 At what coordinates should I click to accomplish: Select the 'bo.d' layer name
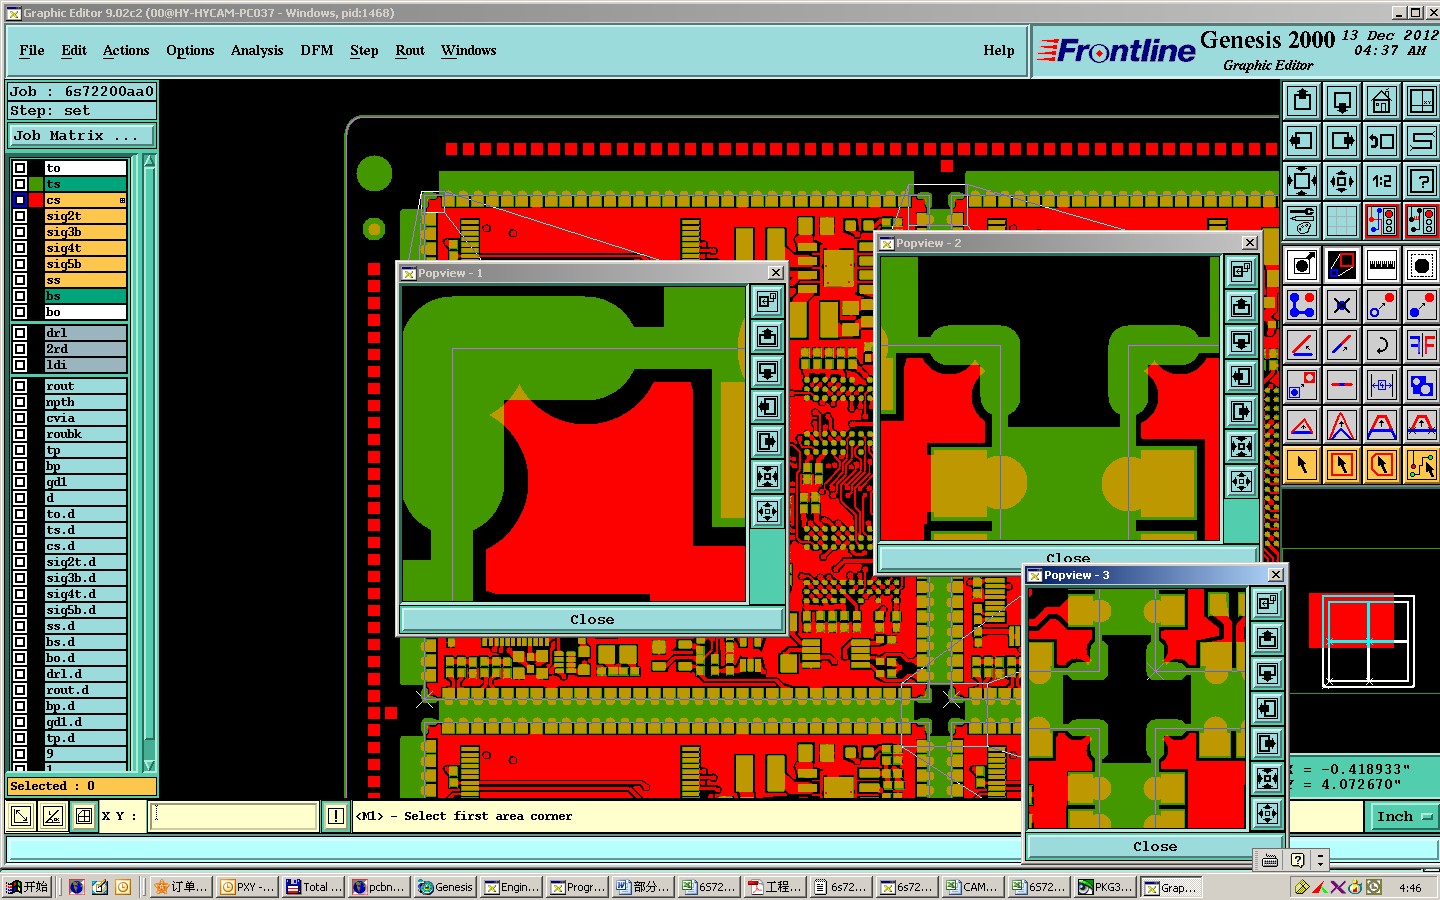pyautogui.click(x=85, y=658)
